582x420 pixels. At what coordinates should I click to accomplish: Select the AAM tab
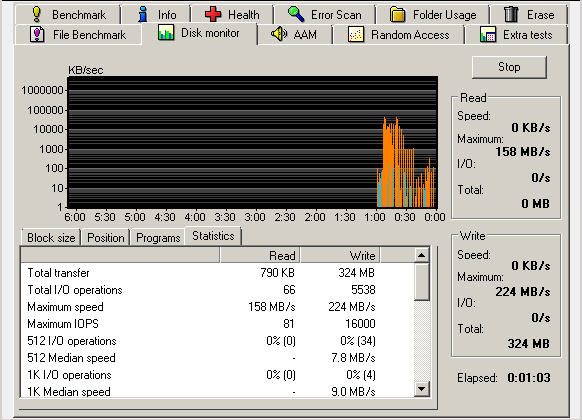click(294, 35)
